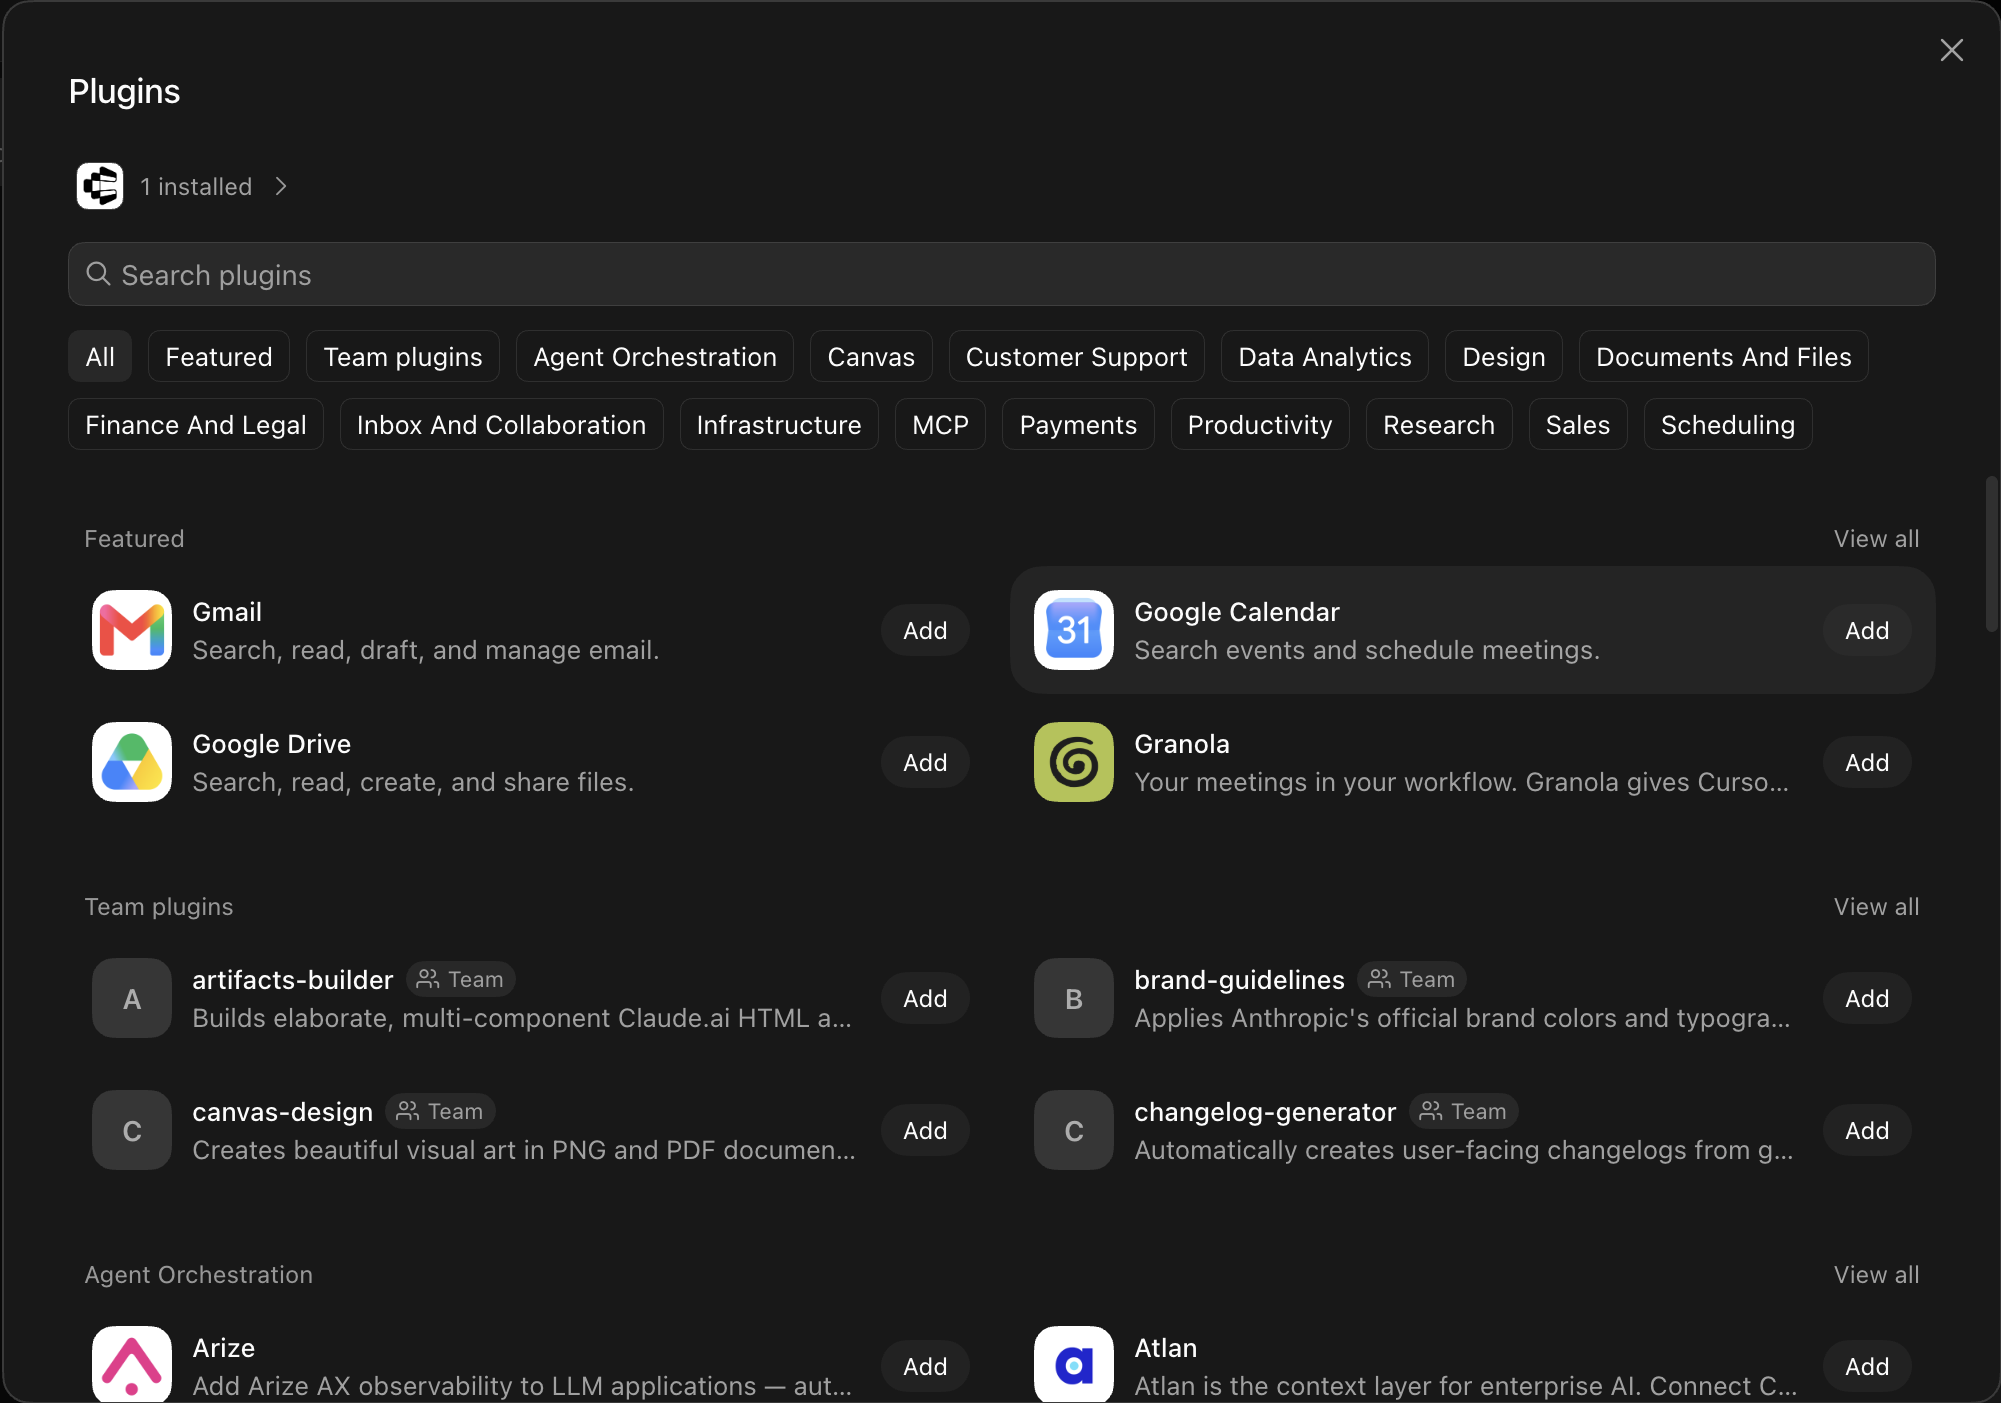2001x1403 pixels.
Task: Click the brand-guidelines B icon
Action: (x=1074, y=998)
